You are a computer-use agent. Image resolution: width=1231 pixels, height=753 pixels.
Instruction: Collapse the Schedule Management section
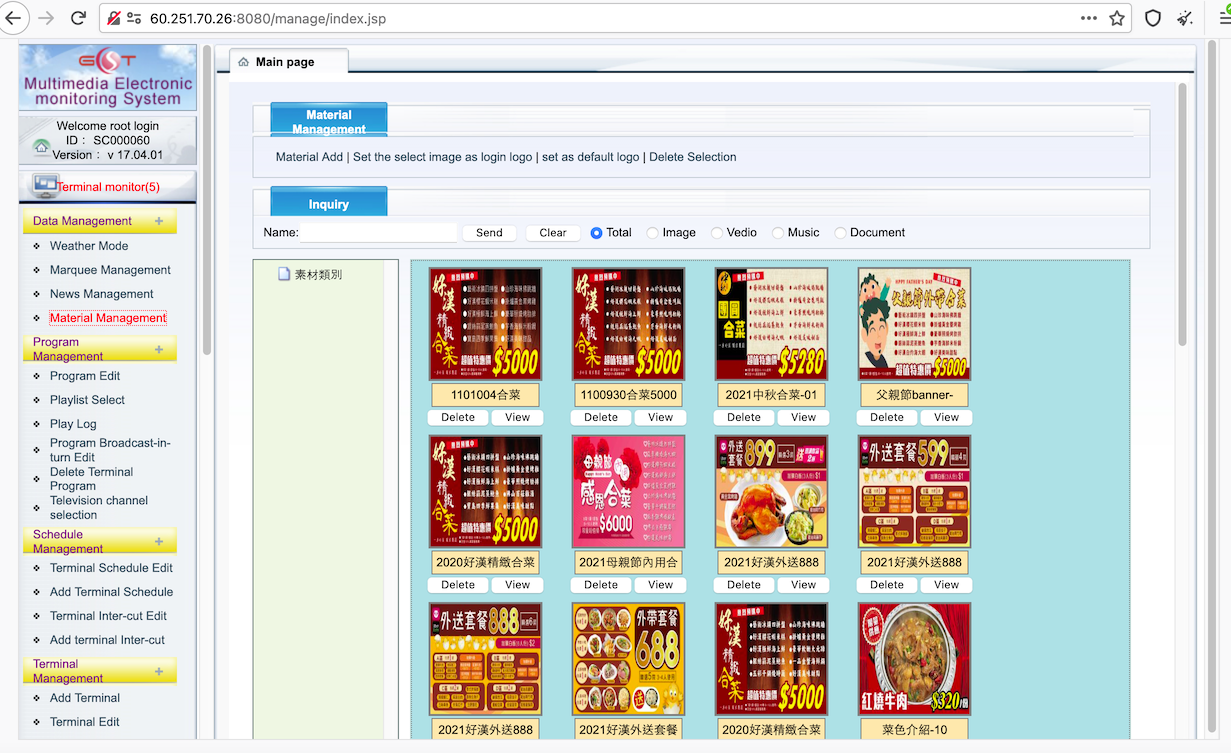pyautogui.click(x=159, y=541)
